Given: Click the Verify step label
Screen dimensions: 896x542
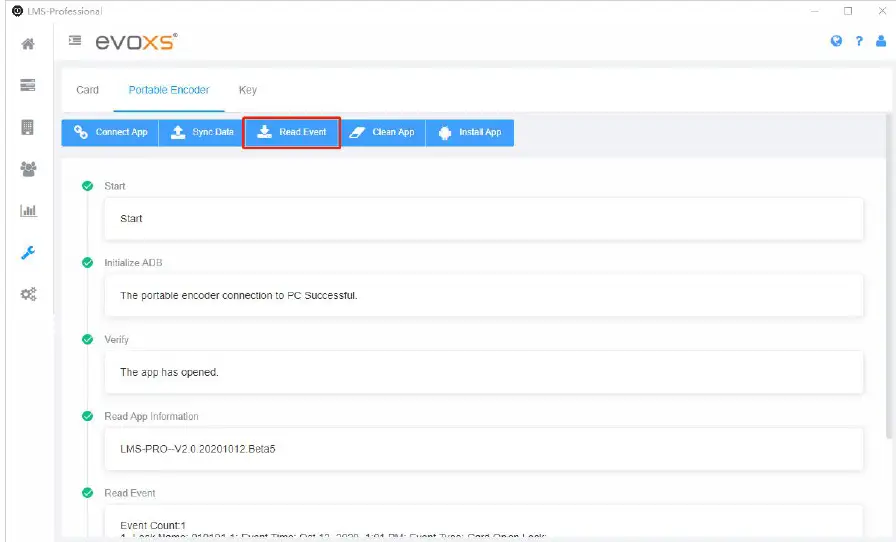Looking at the screenshot, I should [x=117, y=339].
